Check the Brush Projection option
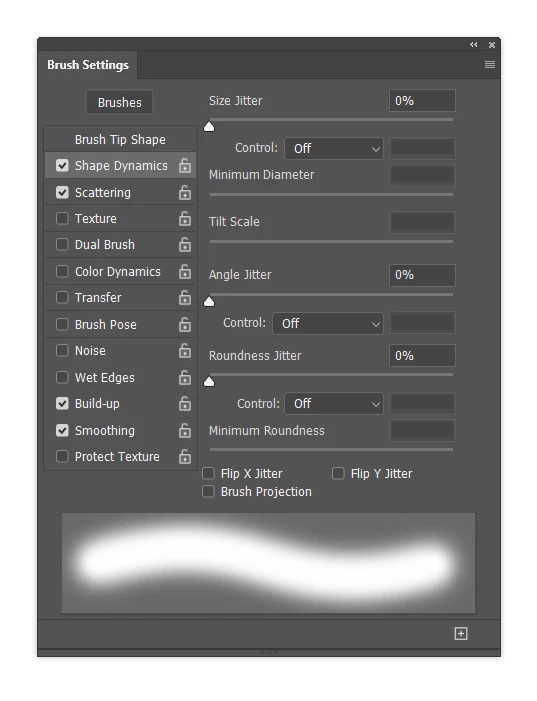The height and width of the screenshot is (701, 537). (208, 492)
